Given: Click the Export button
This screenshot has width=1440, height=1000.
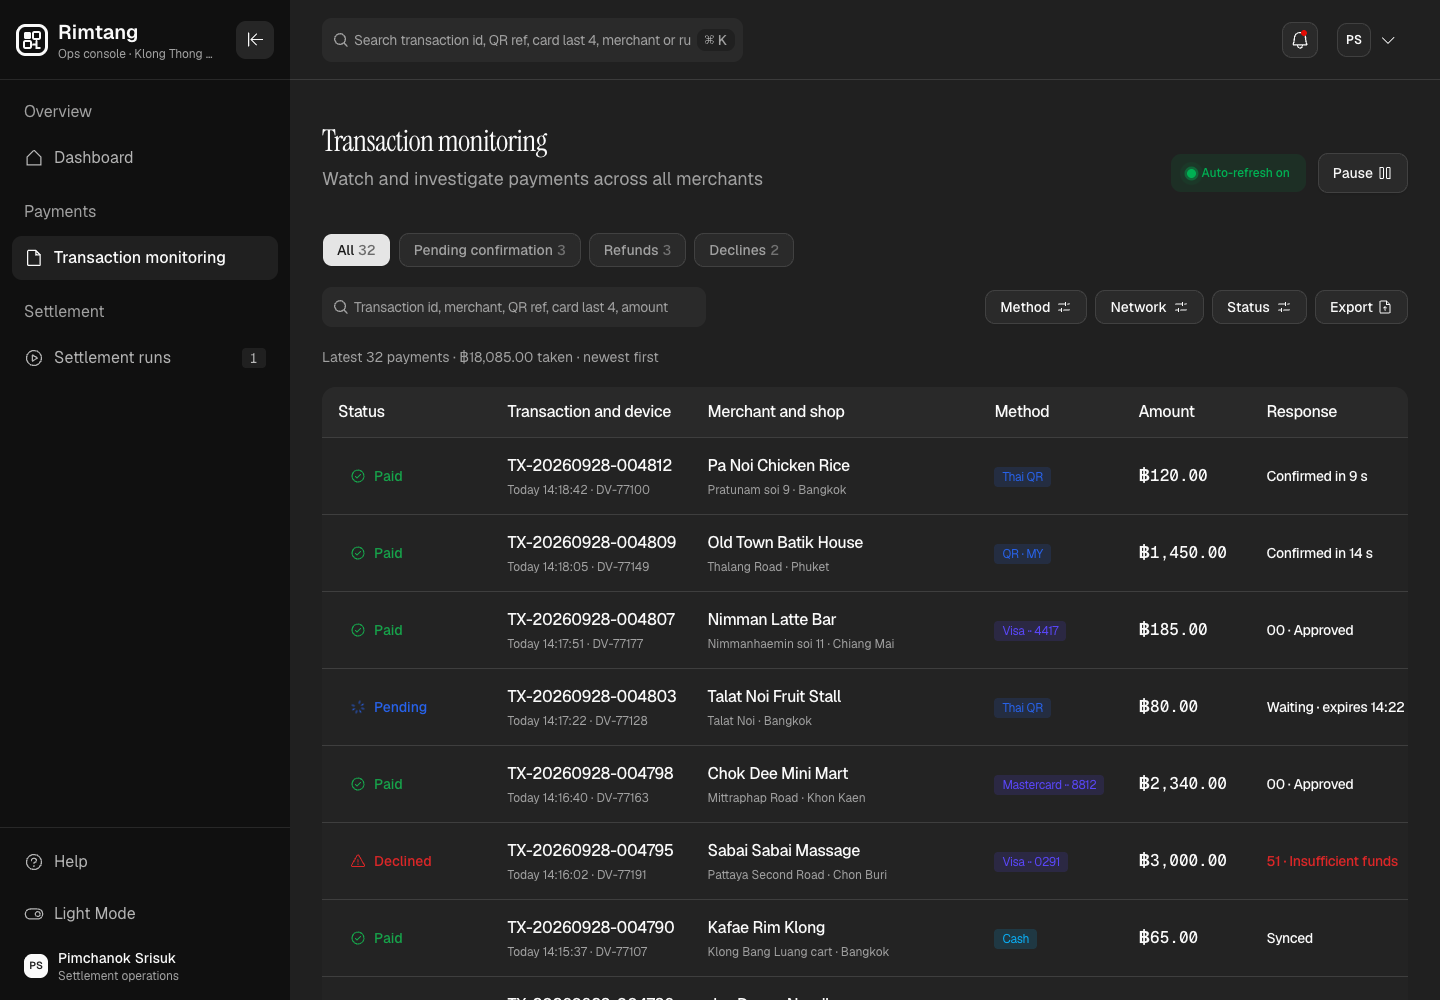Looking at the screenshot, I should (x=1361, y=307).
